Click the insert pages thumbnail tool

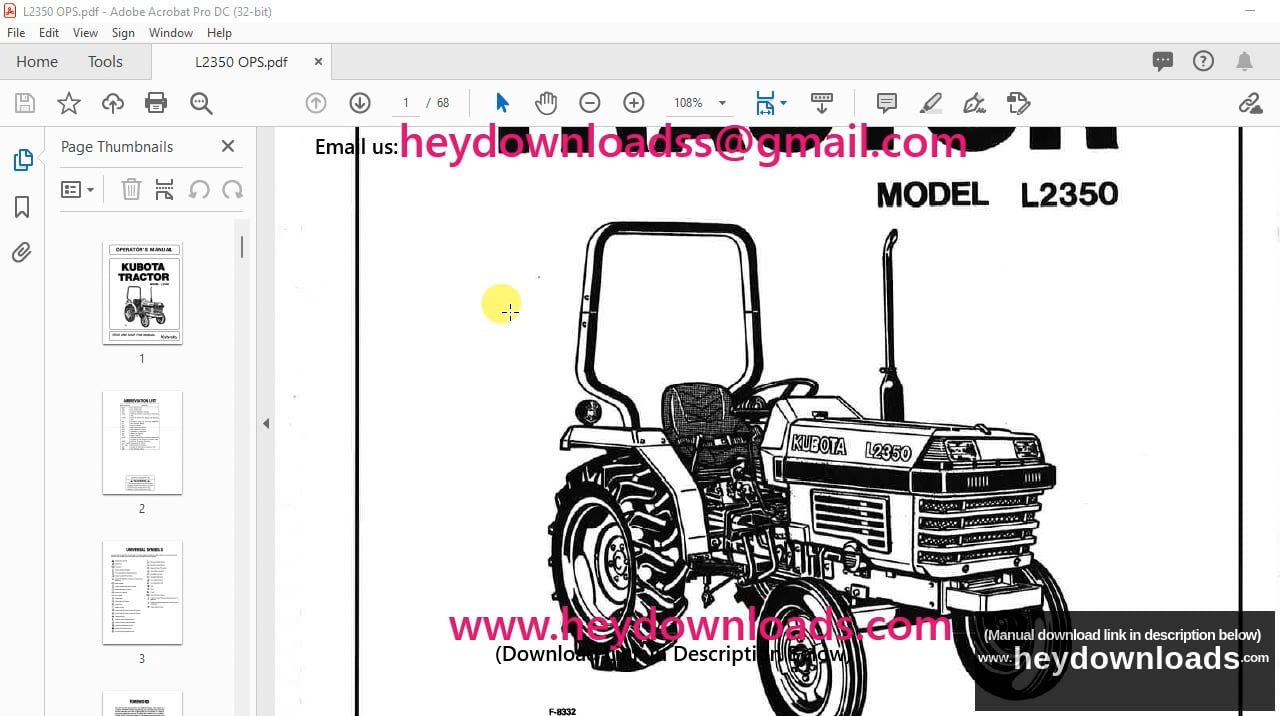click(x=165, y=190)
